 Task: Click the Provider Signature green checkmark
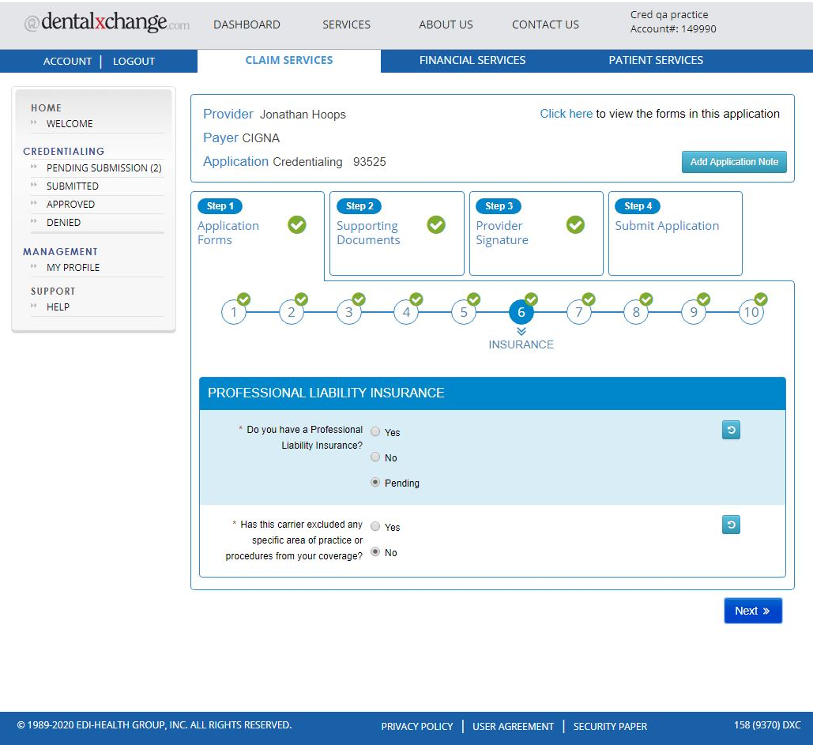pyautogui.click(x=575, y=225)
